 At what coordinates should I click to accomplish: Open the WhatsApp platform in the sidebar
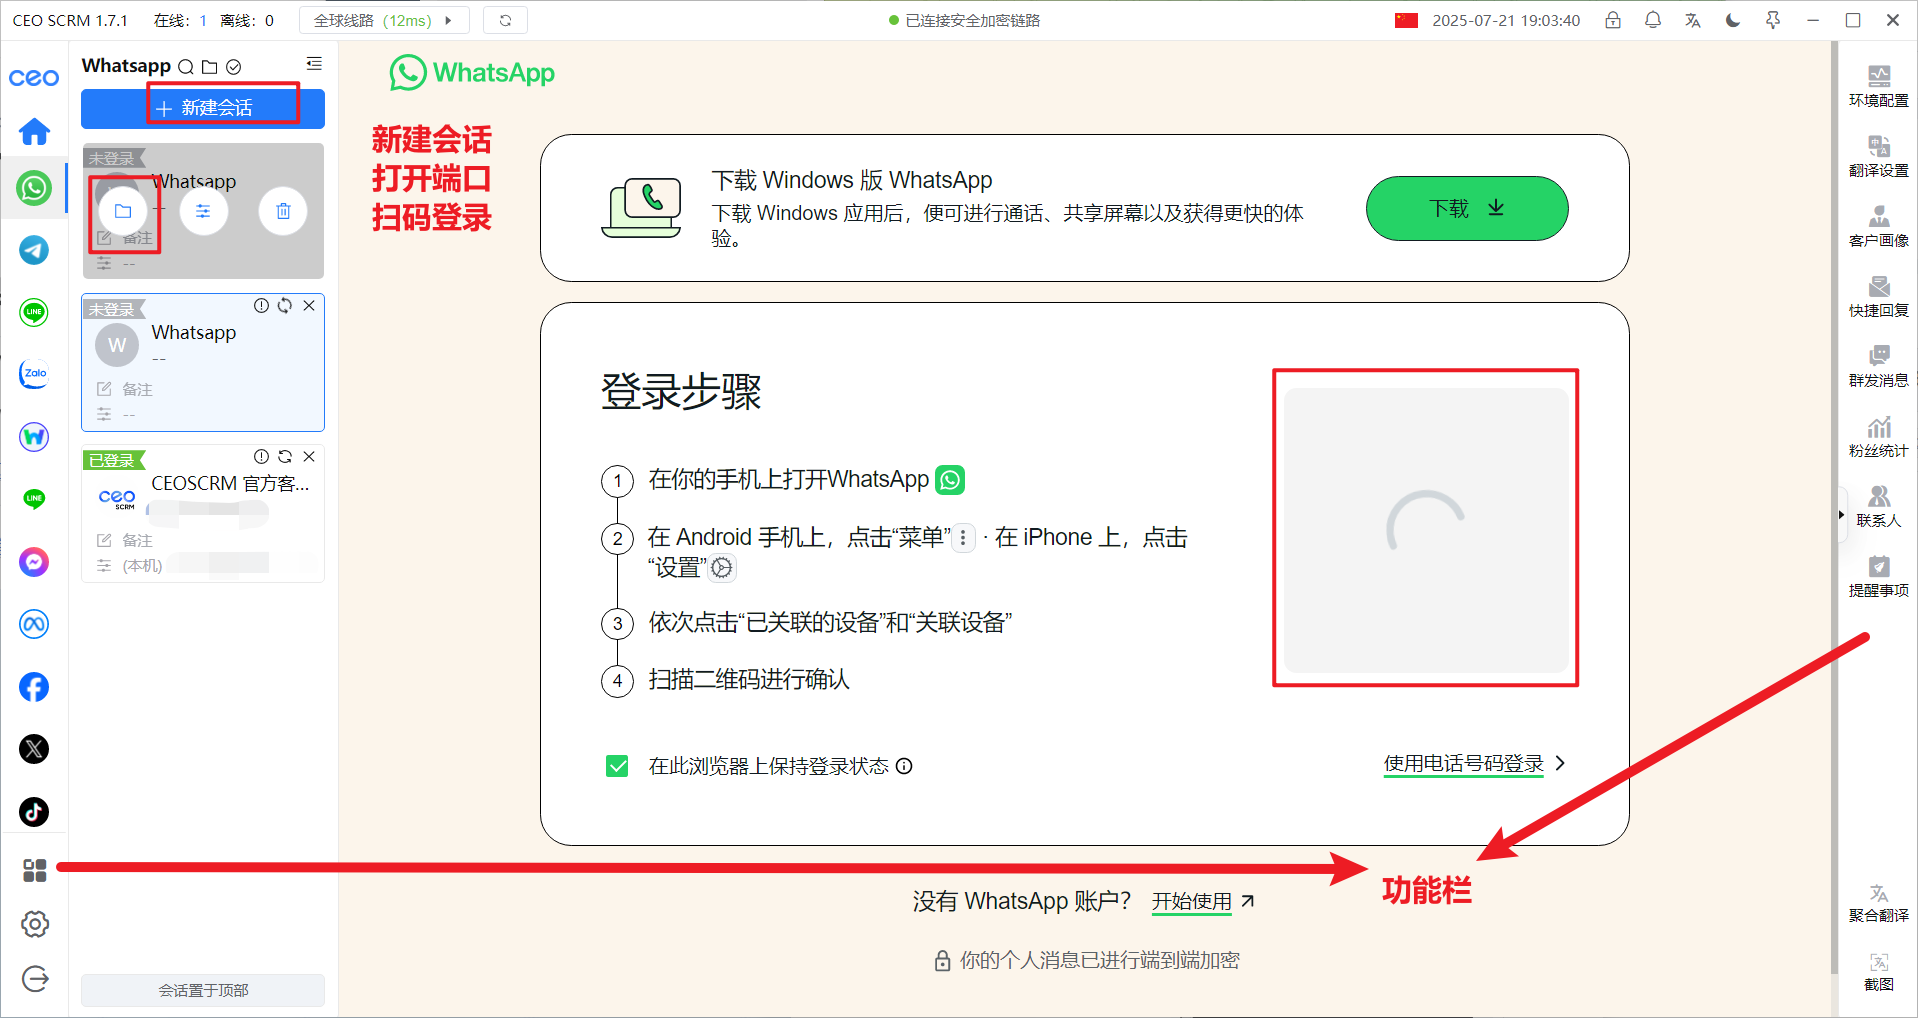(x=34, y=187)
